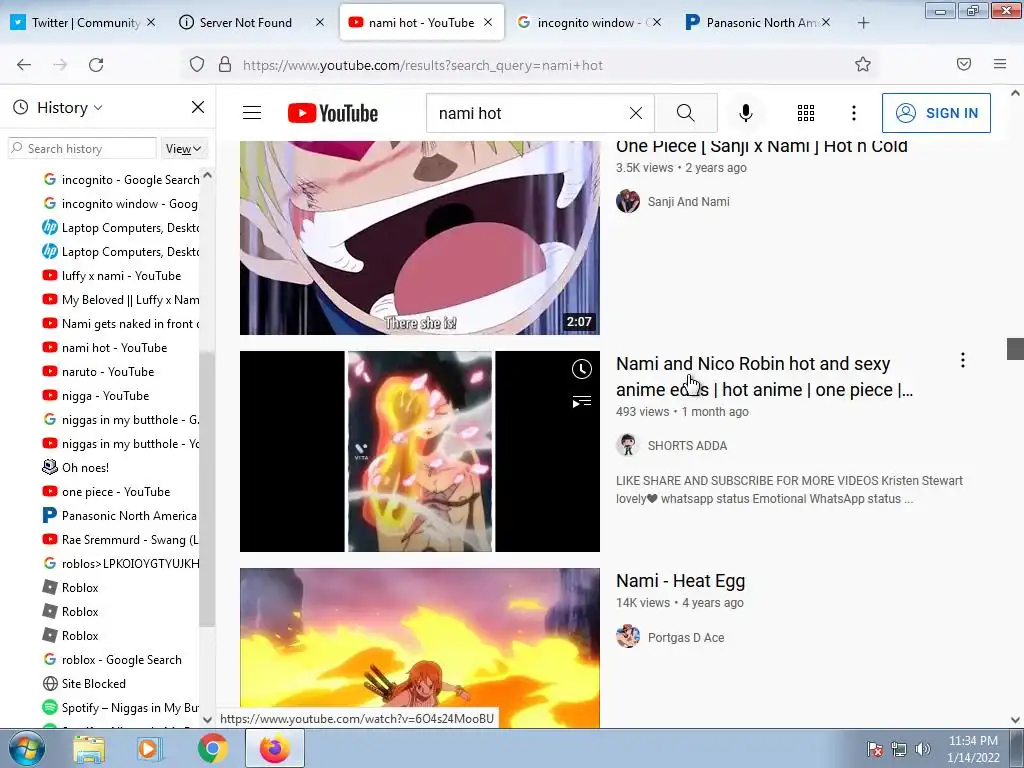Image resolution: width=1024 pixels, height=768 pixels.
Task: Open the Pocket save icon
Action: [x=964, y=64]
